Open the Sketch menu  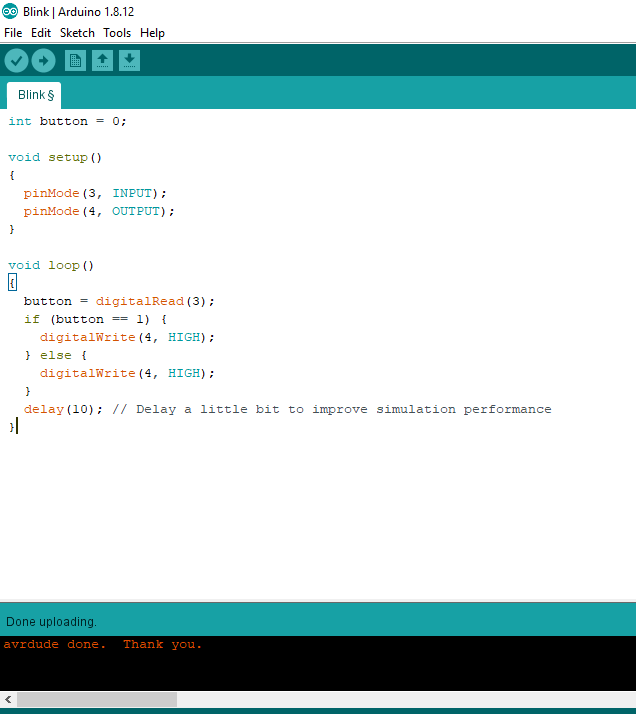click(77, 33)
